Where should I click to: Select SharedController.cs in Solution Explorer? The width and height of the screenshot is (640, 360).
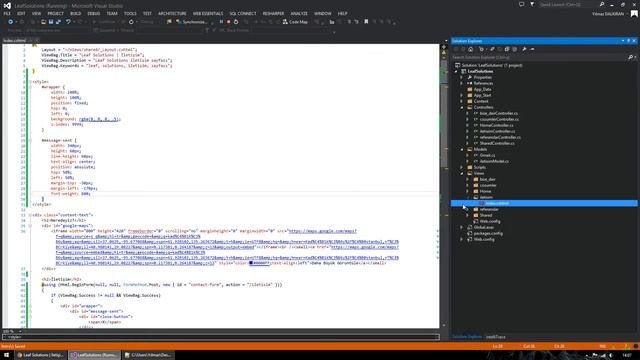click(x=497, y=143)
